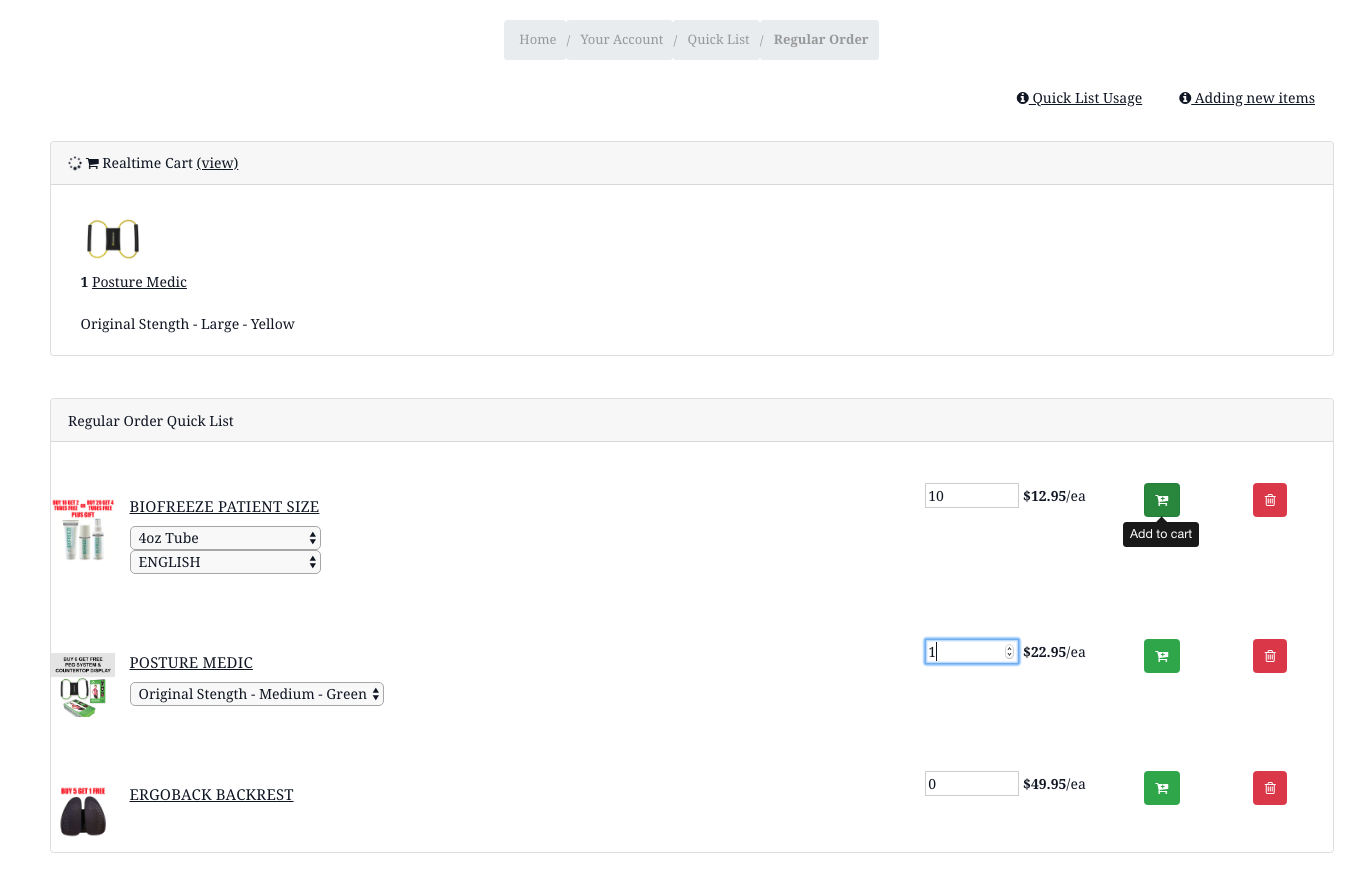Delete Ergoback Backrest from quick list

pyautogui.click(x=1269, y=788)
